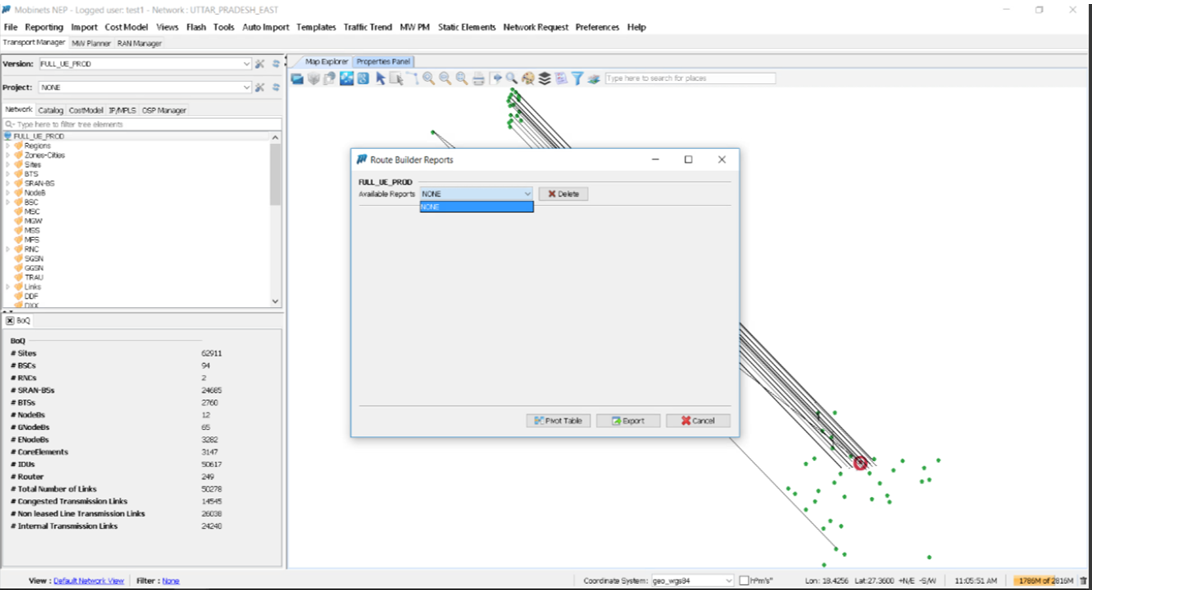Open the Available Reports dropdown
The width and height of the screenshot is (1180, 592).
476,194
